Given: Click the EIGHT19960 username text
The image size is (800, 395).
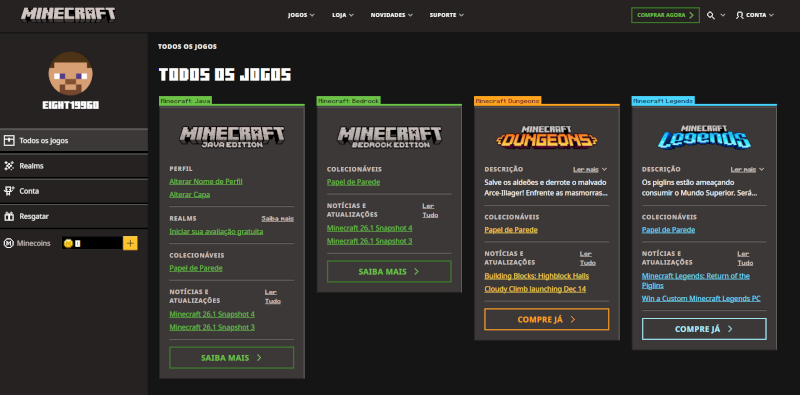Looking at the screenshot, I should [x=70, y=106].
